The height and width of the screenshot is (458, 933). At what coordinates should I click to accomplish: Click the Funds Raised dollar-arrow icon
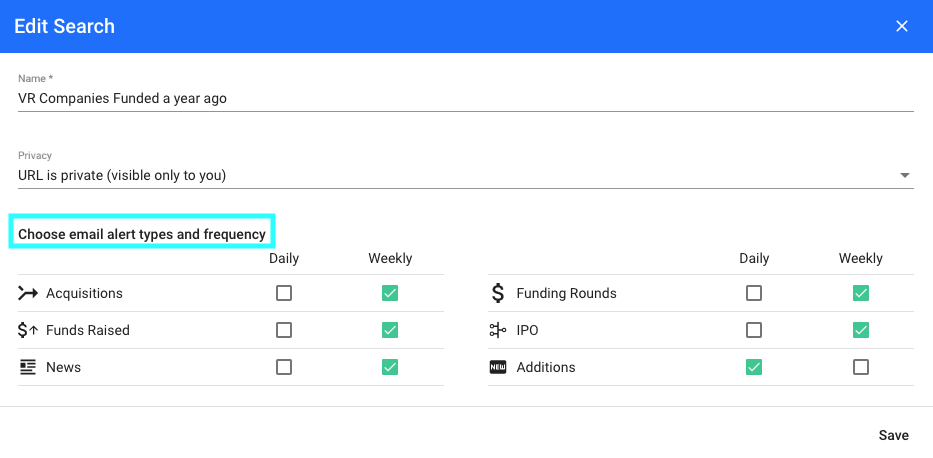pyautogui.click(x=28, y=330)
